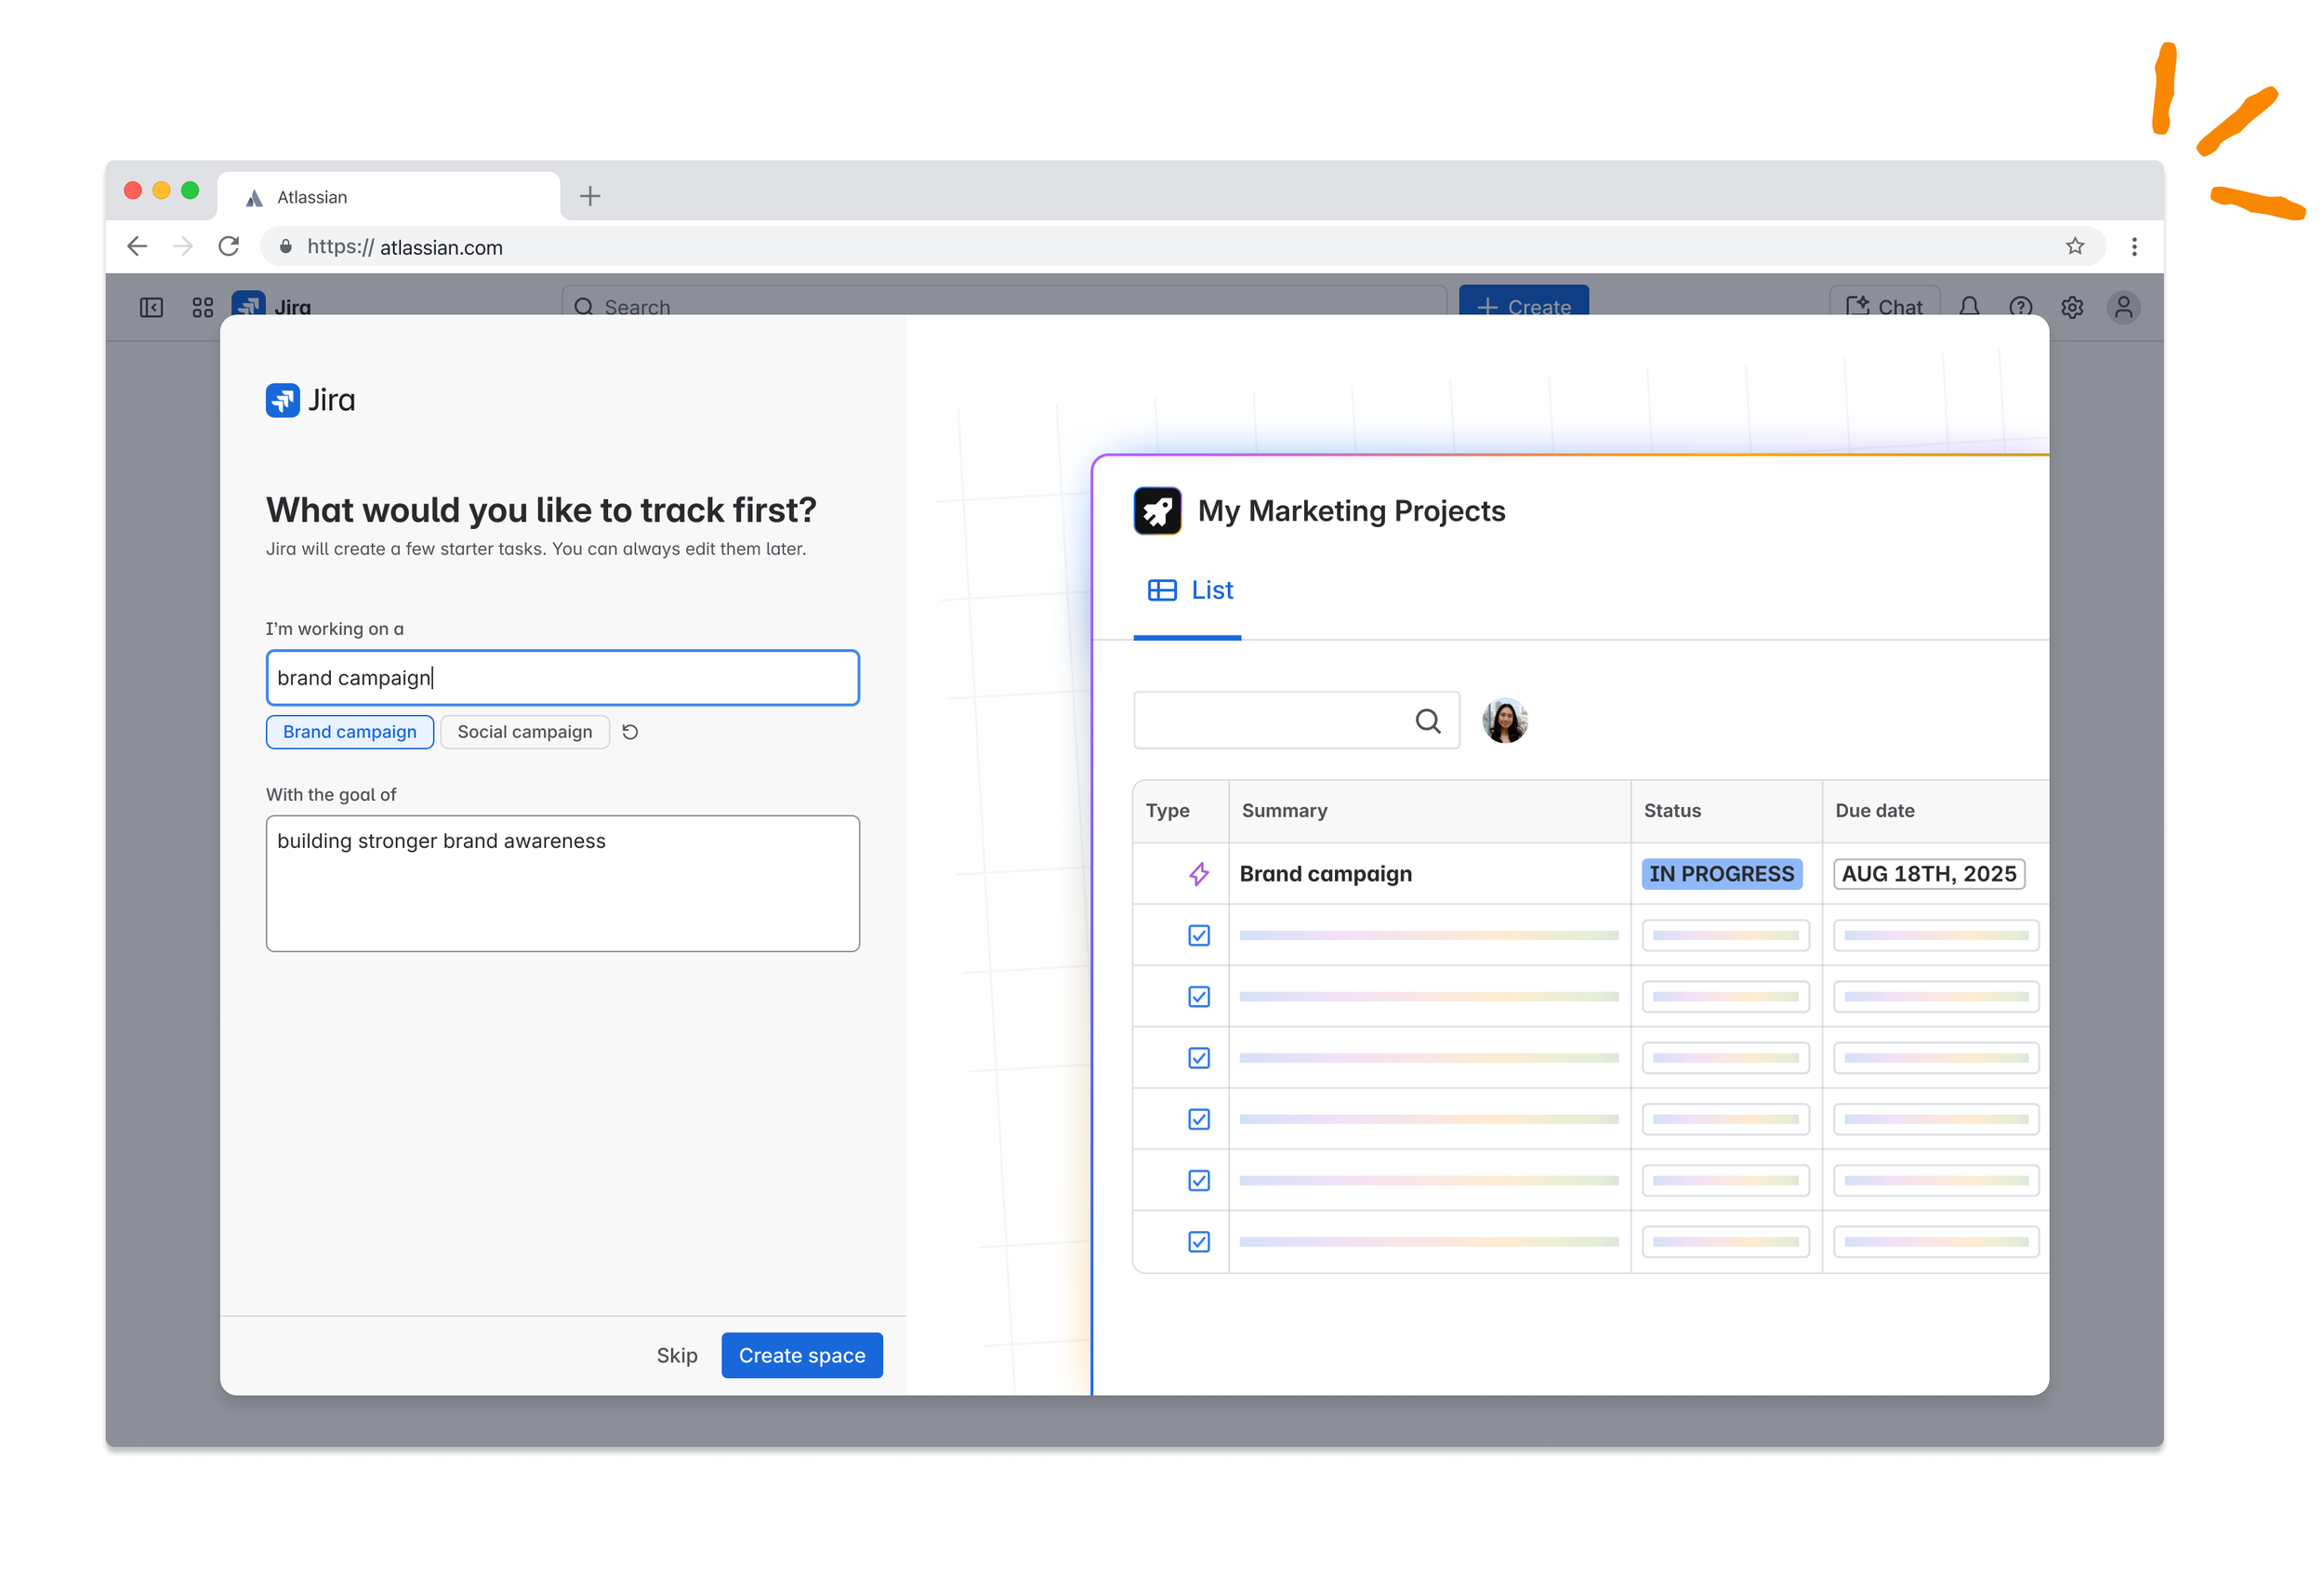Open the AUG 18TH, 2025 due date

(x=1928, y=874)
